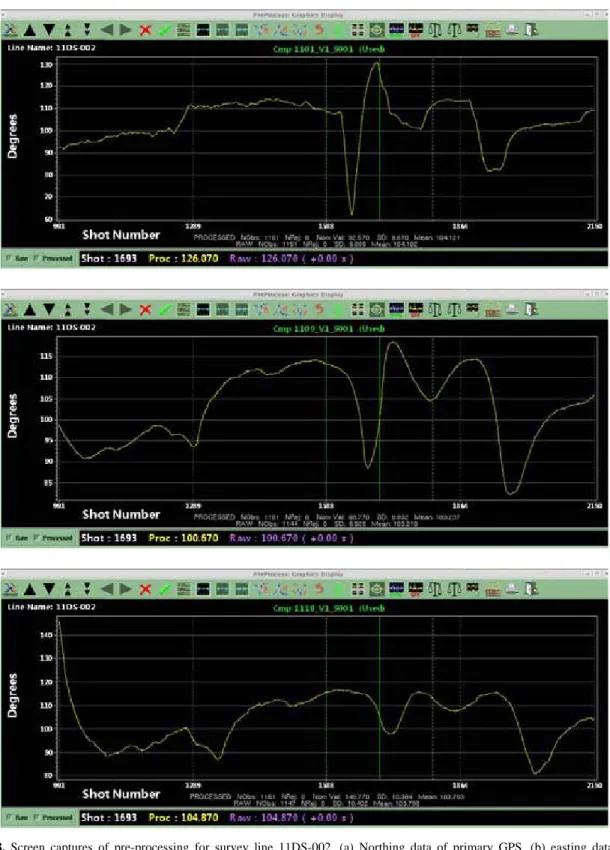Image resolution: width=610 pixels, height=850 pixels.
Task: Click printer icon in Cmp 1110 window toolbar
Action: (x=512, y=589)
